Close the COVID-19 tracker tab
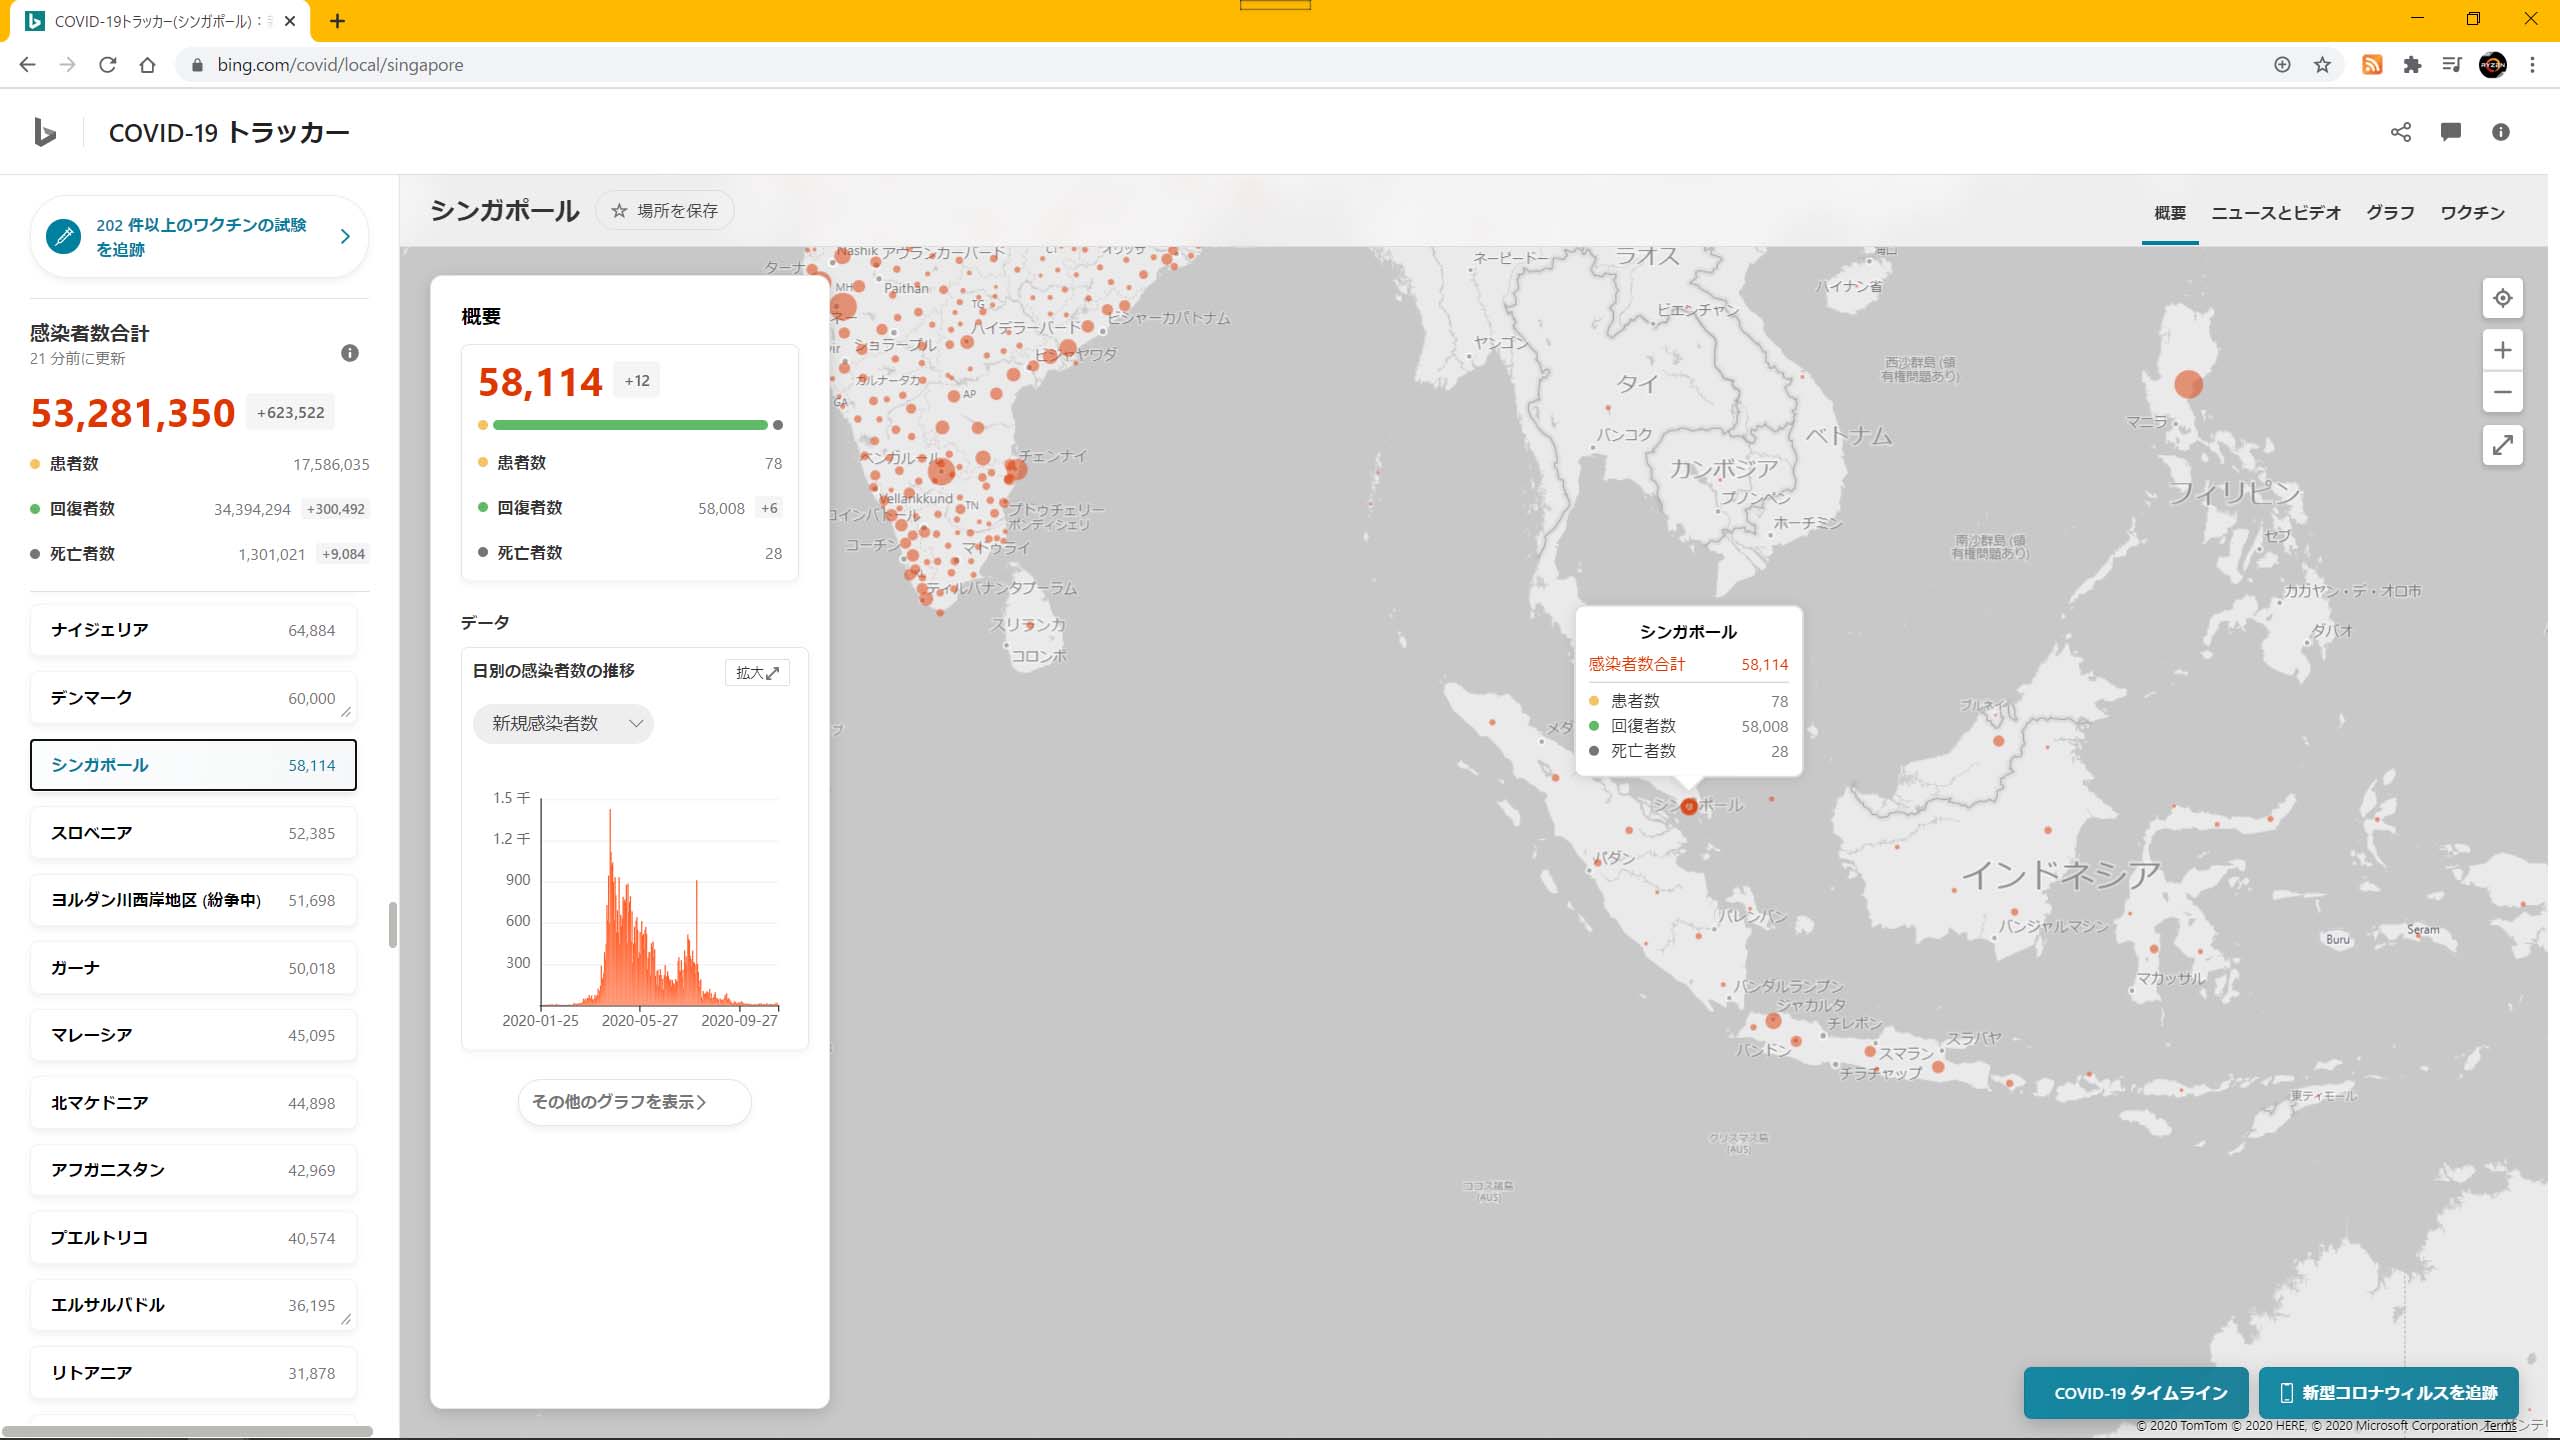 coord(290,21)
